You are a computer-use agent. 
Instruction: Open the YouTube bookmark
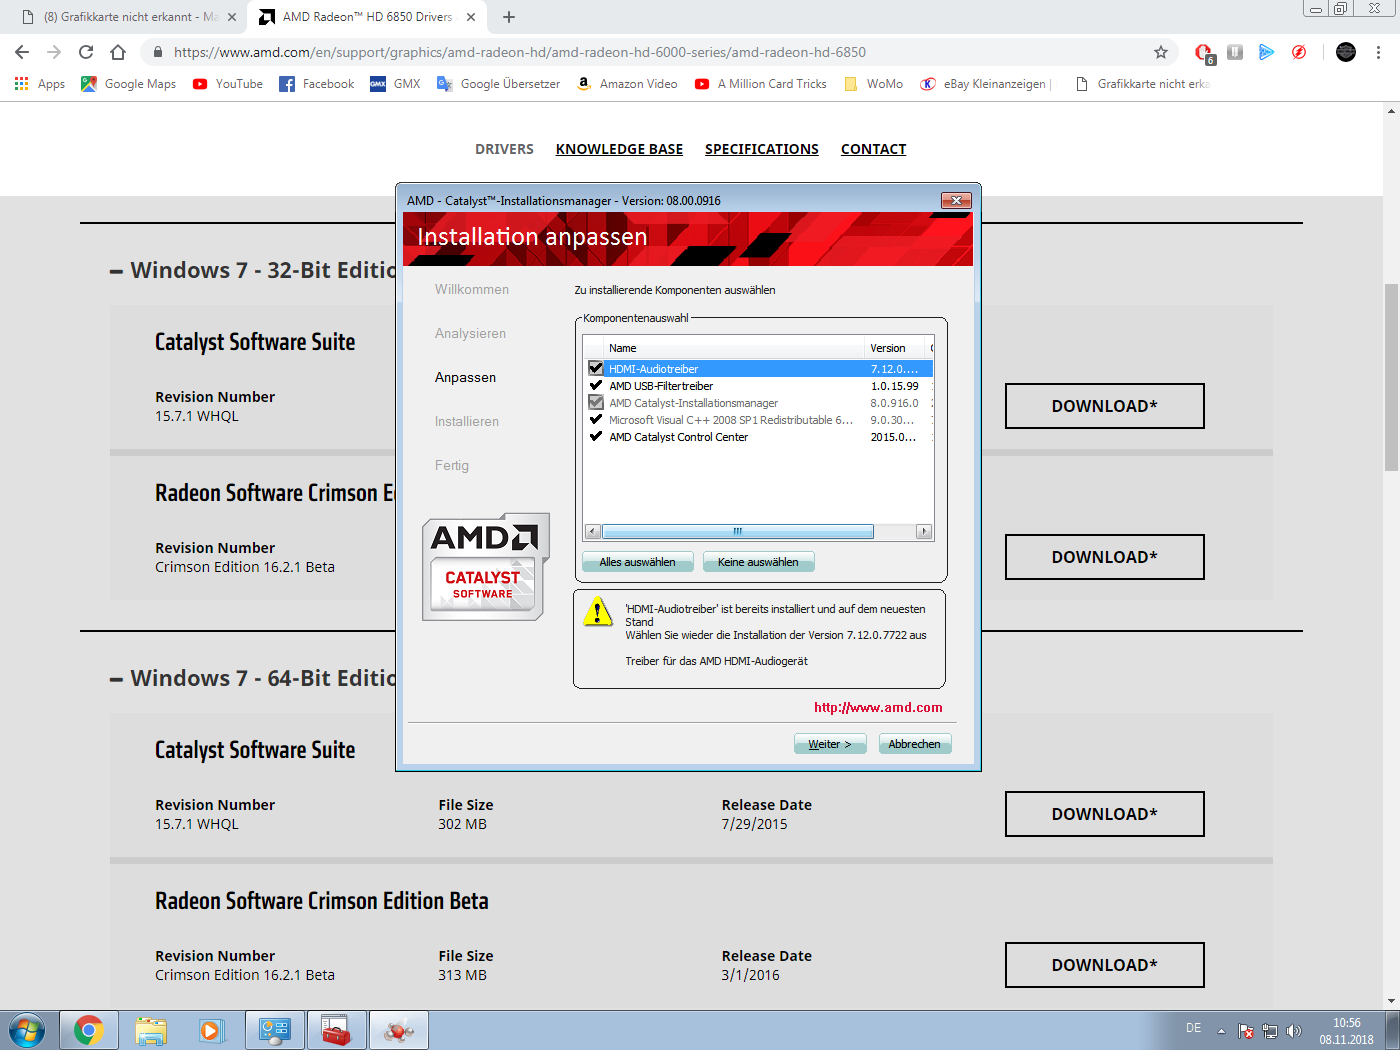pyautogui.click(x=228, y=84)
